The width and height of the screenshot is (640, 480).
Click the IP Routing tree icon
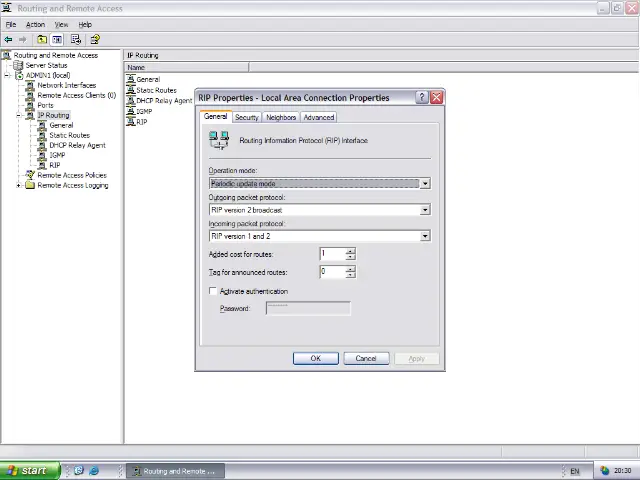coord(30,116)
